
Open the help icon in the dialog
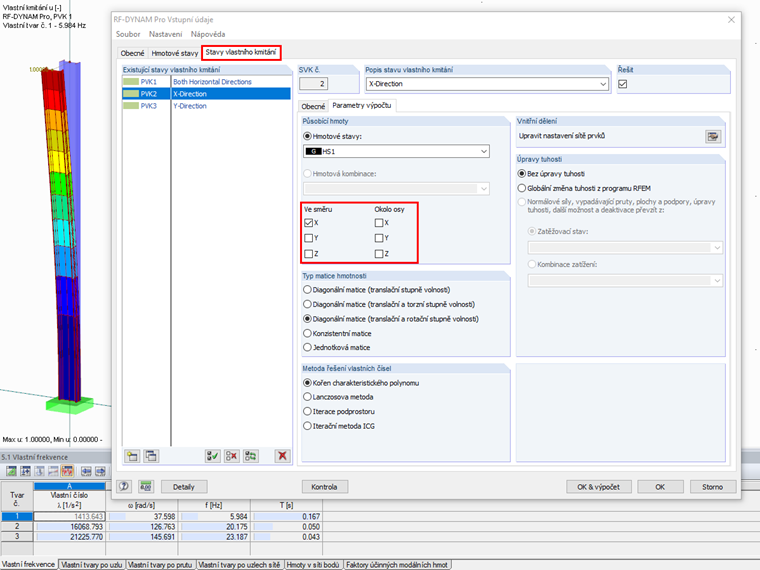point(124,486)
